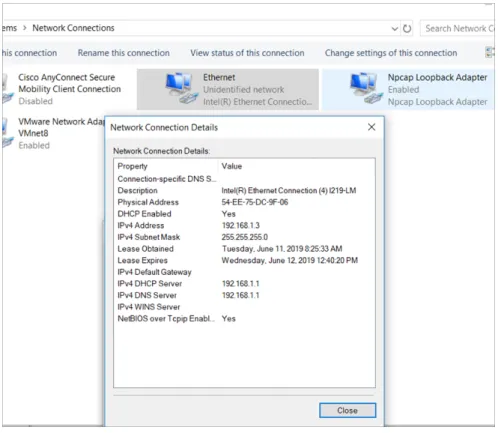The image size is (498, 433).
Task: Select Intel(R) Ethernet Connection (4) I219-LM value
Action: [289, 191]
